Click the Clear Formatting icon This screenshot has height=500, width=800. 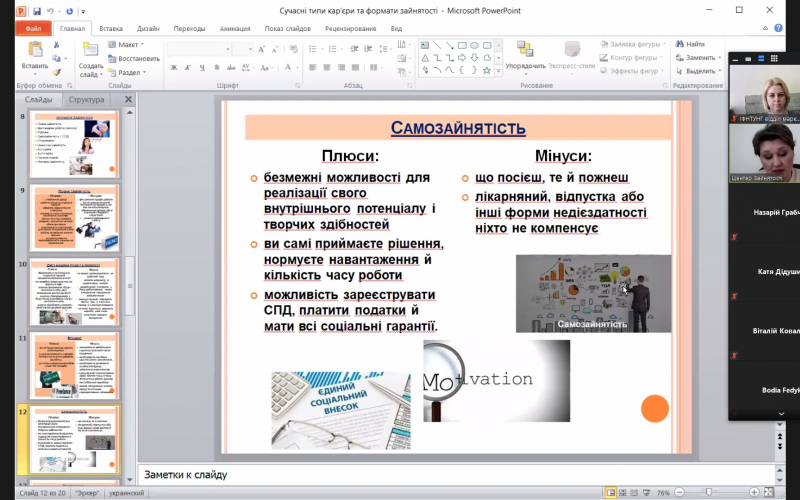point(293,49)
